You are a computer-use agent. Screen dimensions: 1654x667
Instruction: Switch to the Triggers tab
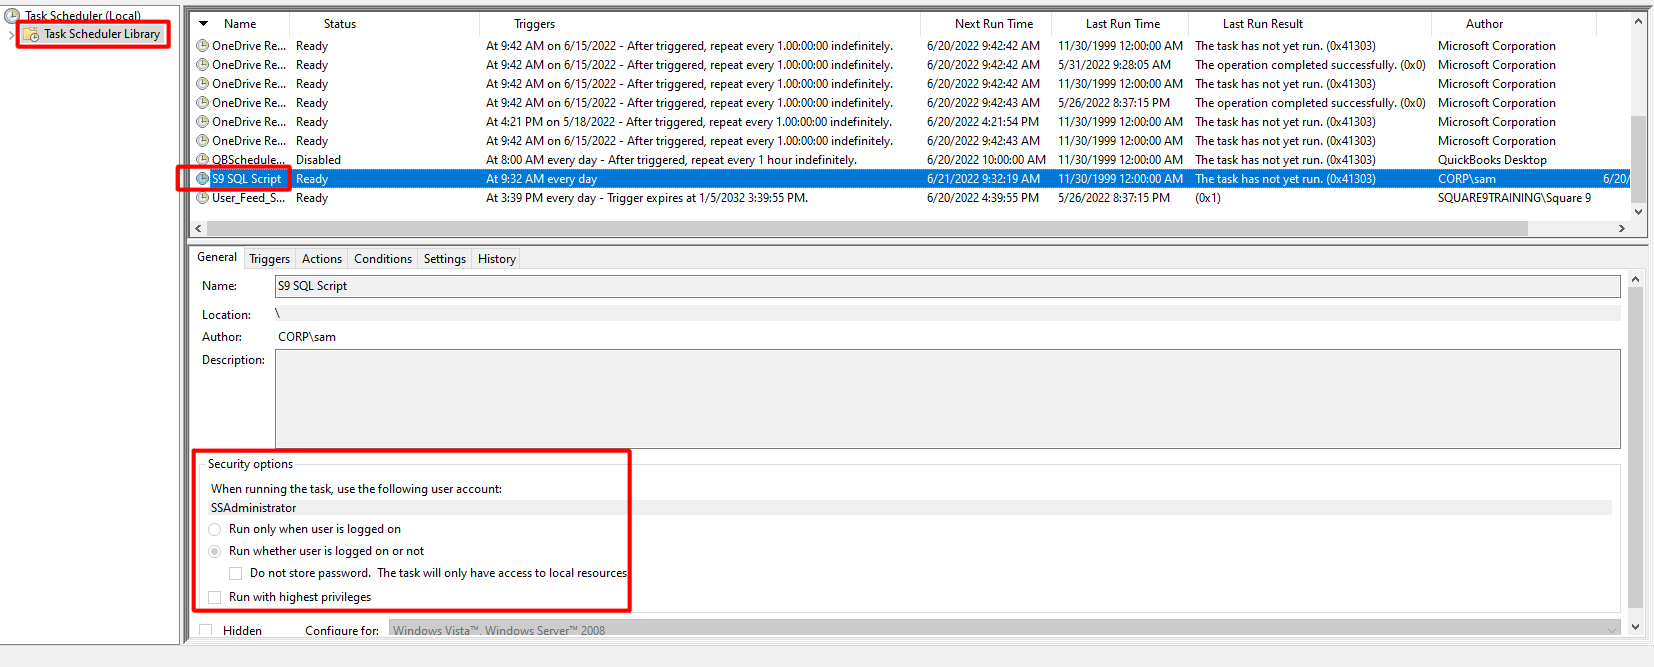click(269, 259)
